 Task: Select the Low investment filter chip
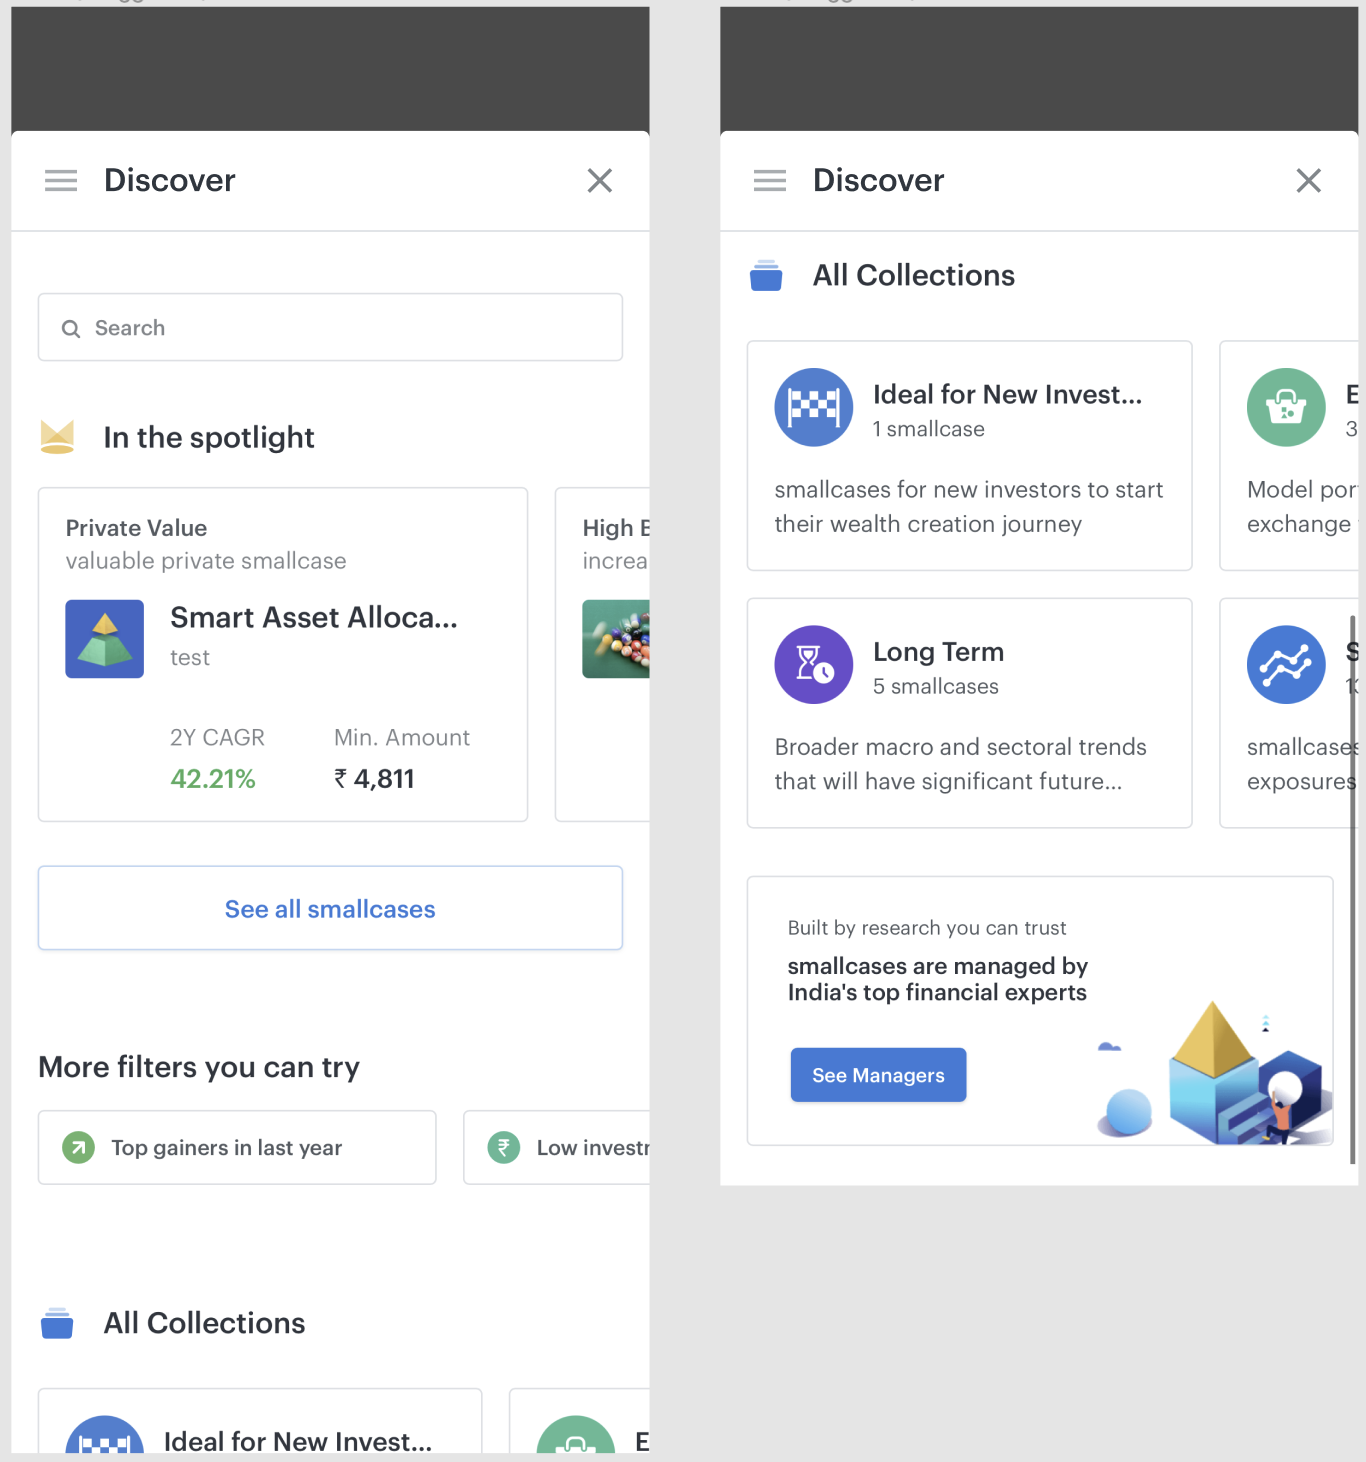tap(557, 1148)
